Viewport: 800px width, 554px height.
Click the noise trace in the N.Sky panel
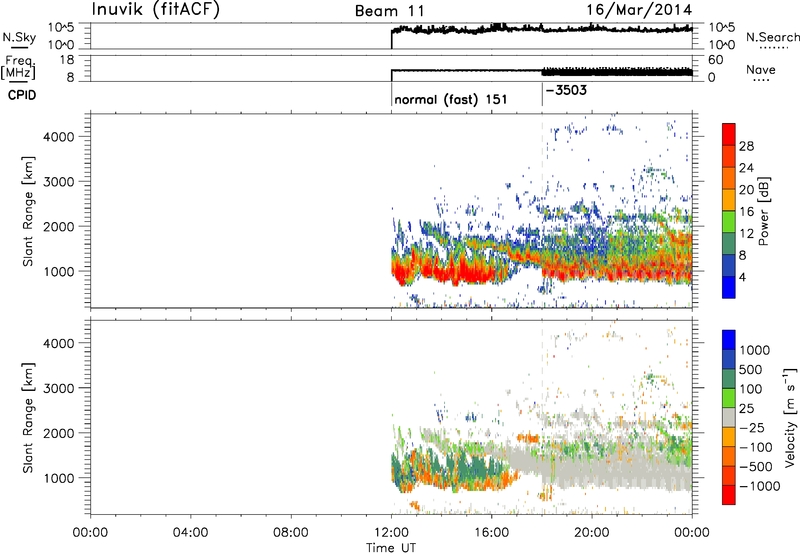[542, 29]
